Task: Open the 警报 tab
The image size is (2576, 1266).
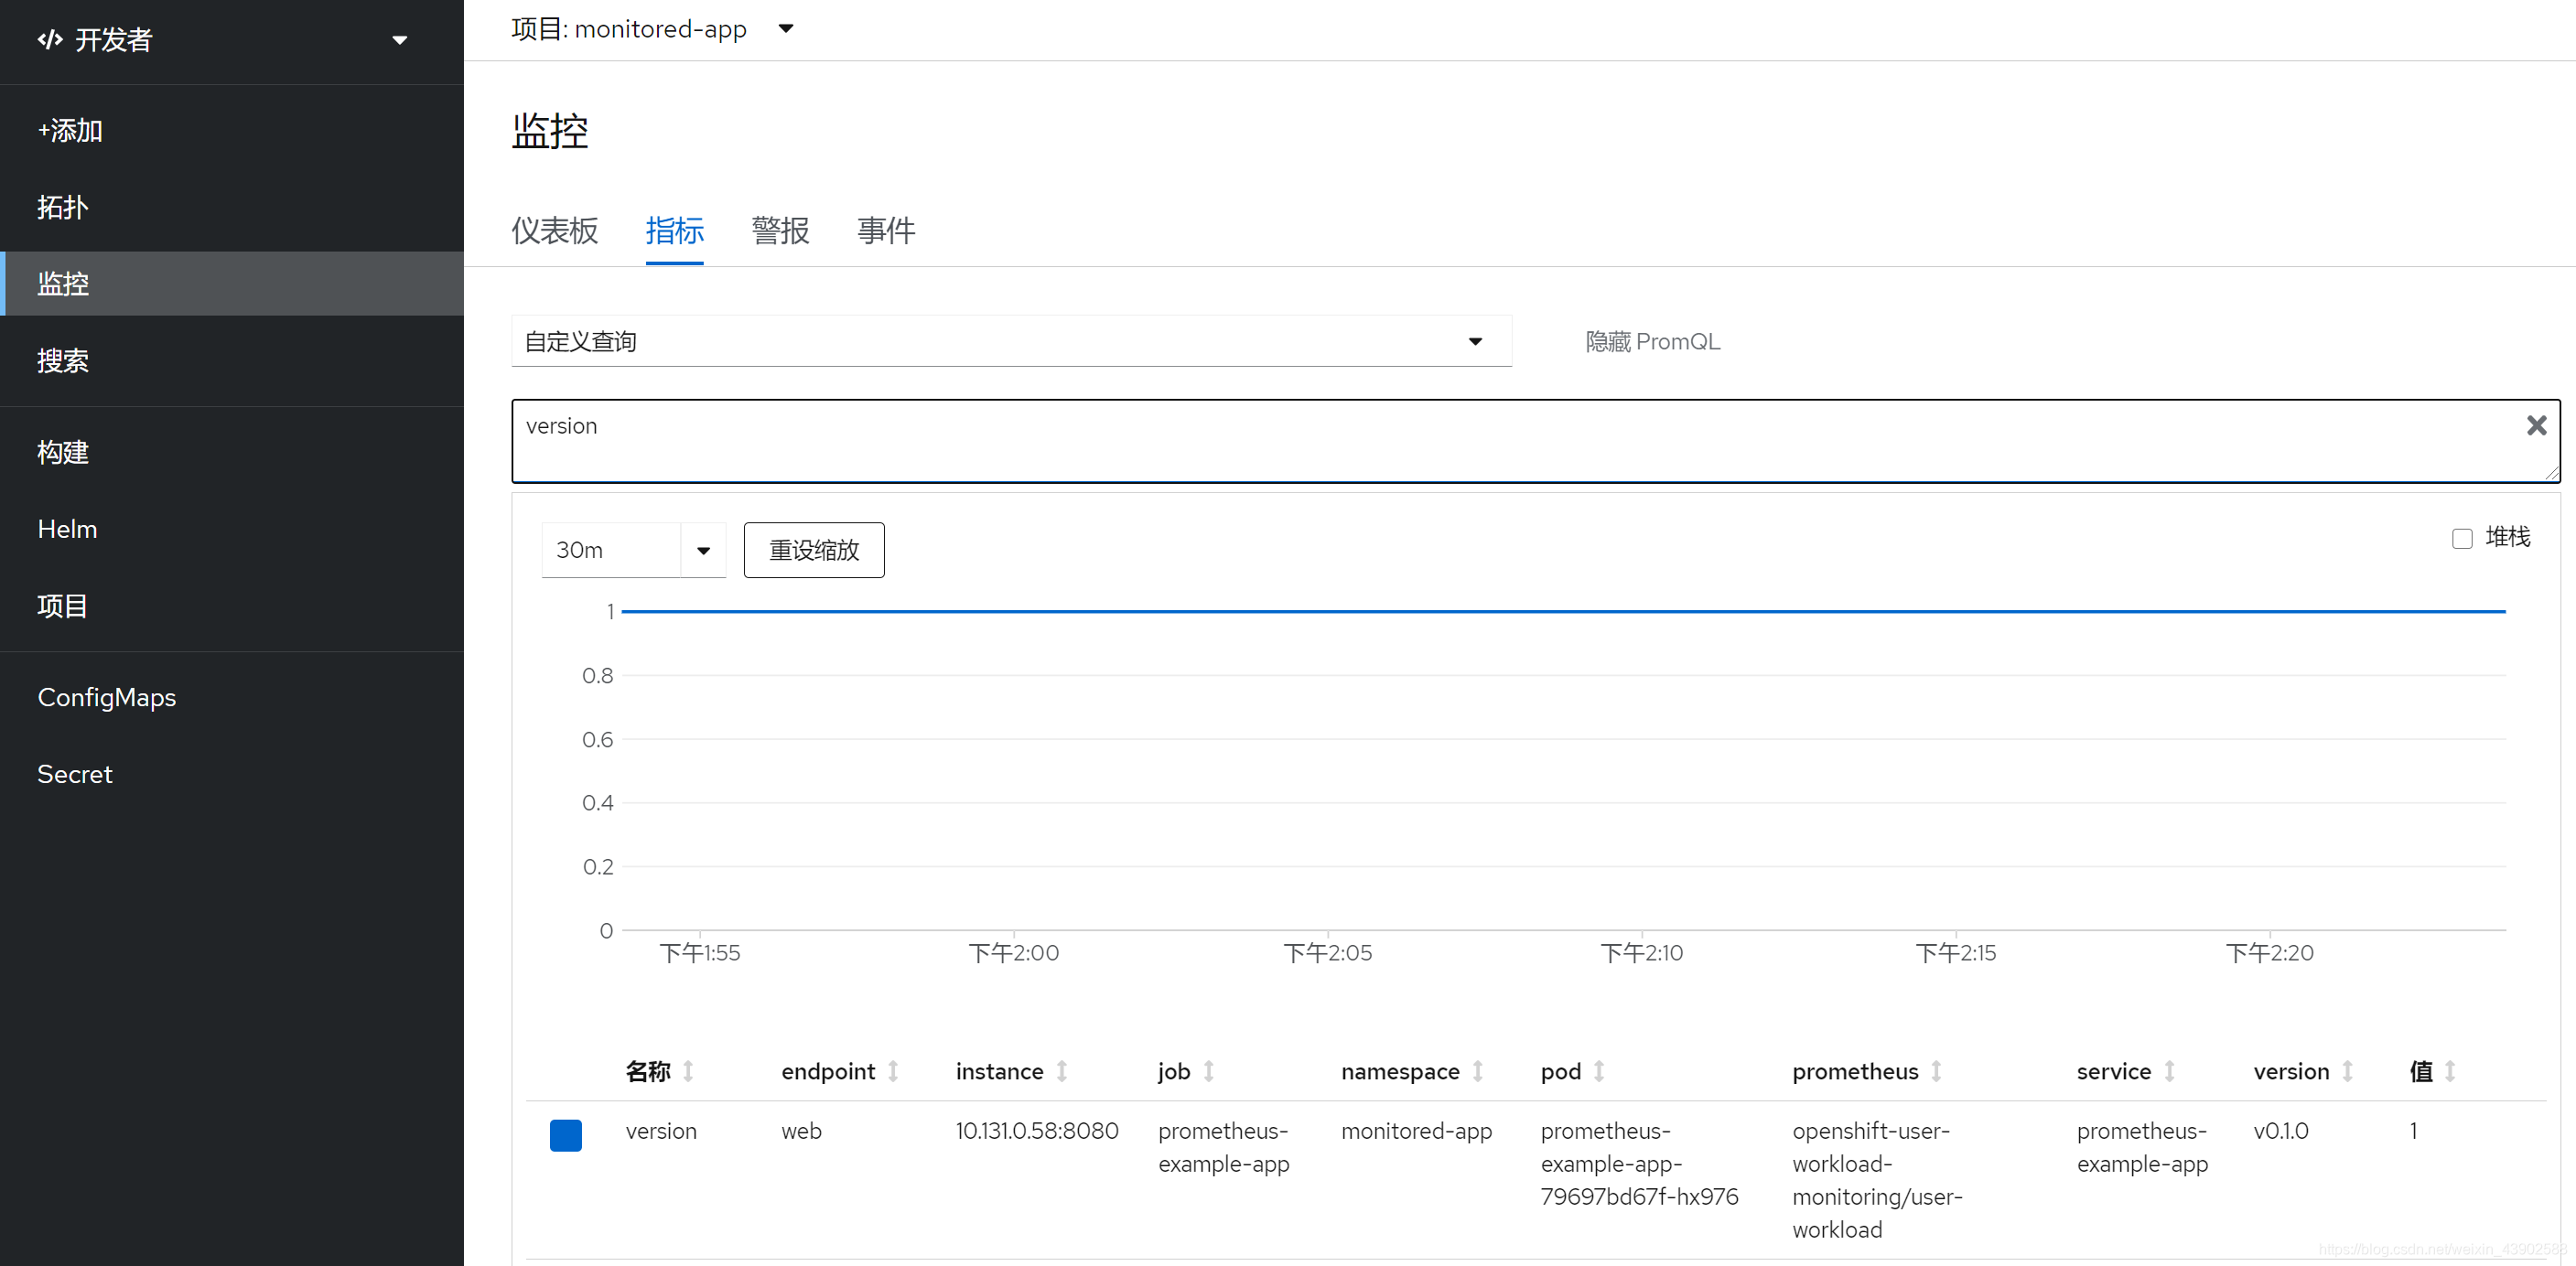Action: pos(781,231)
